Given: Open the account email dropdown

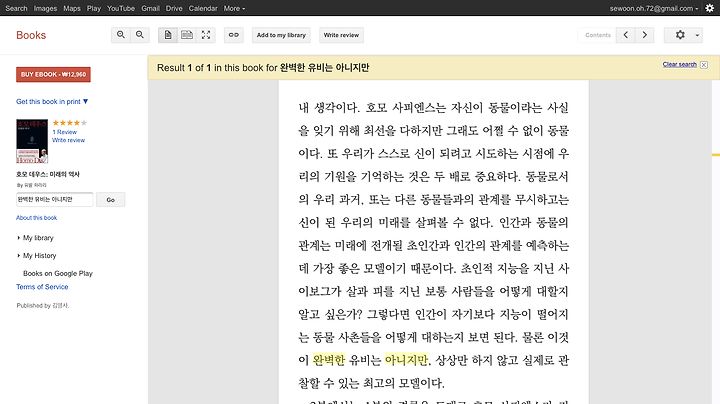Looking at the screenshot, I should point(654,8).
